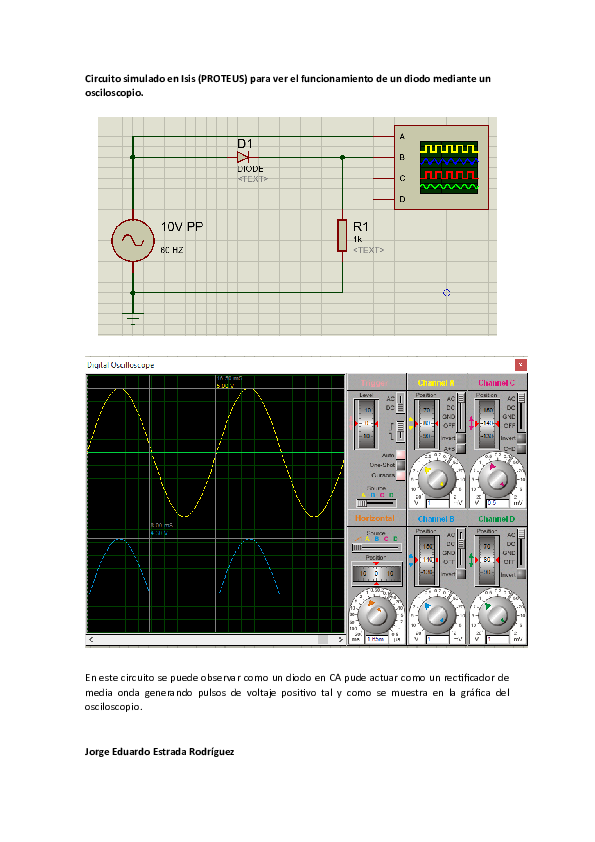Image resolution: width=595 pixels, height=842 pixels.
Task: Click the Channel C volts/div knob
Action: point(497,479)
